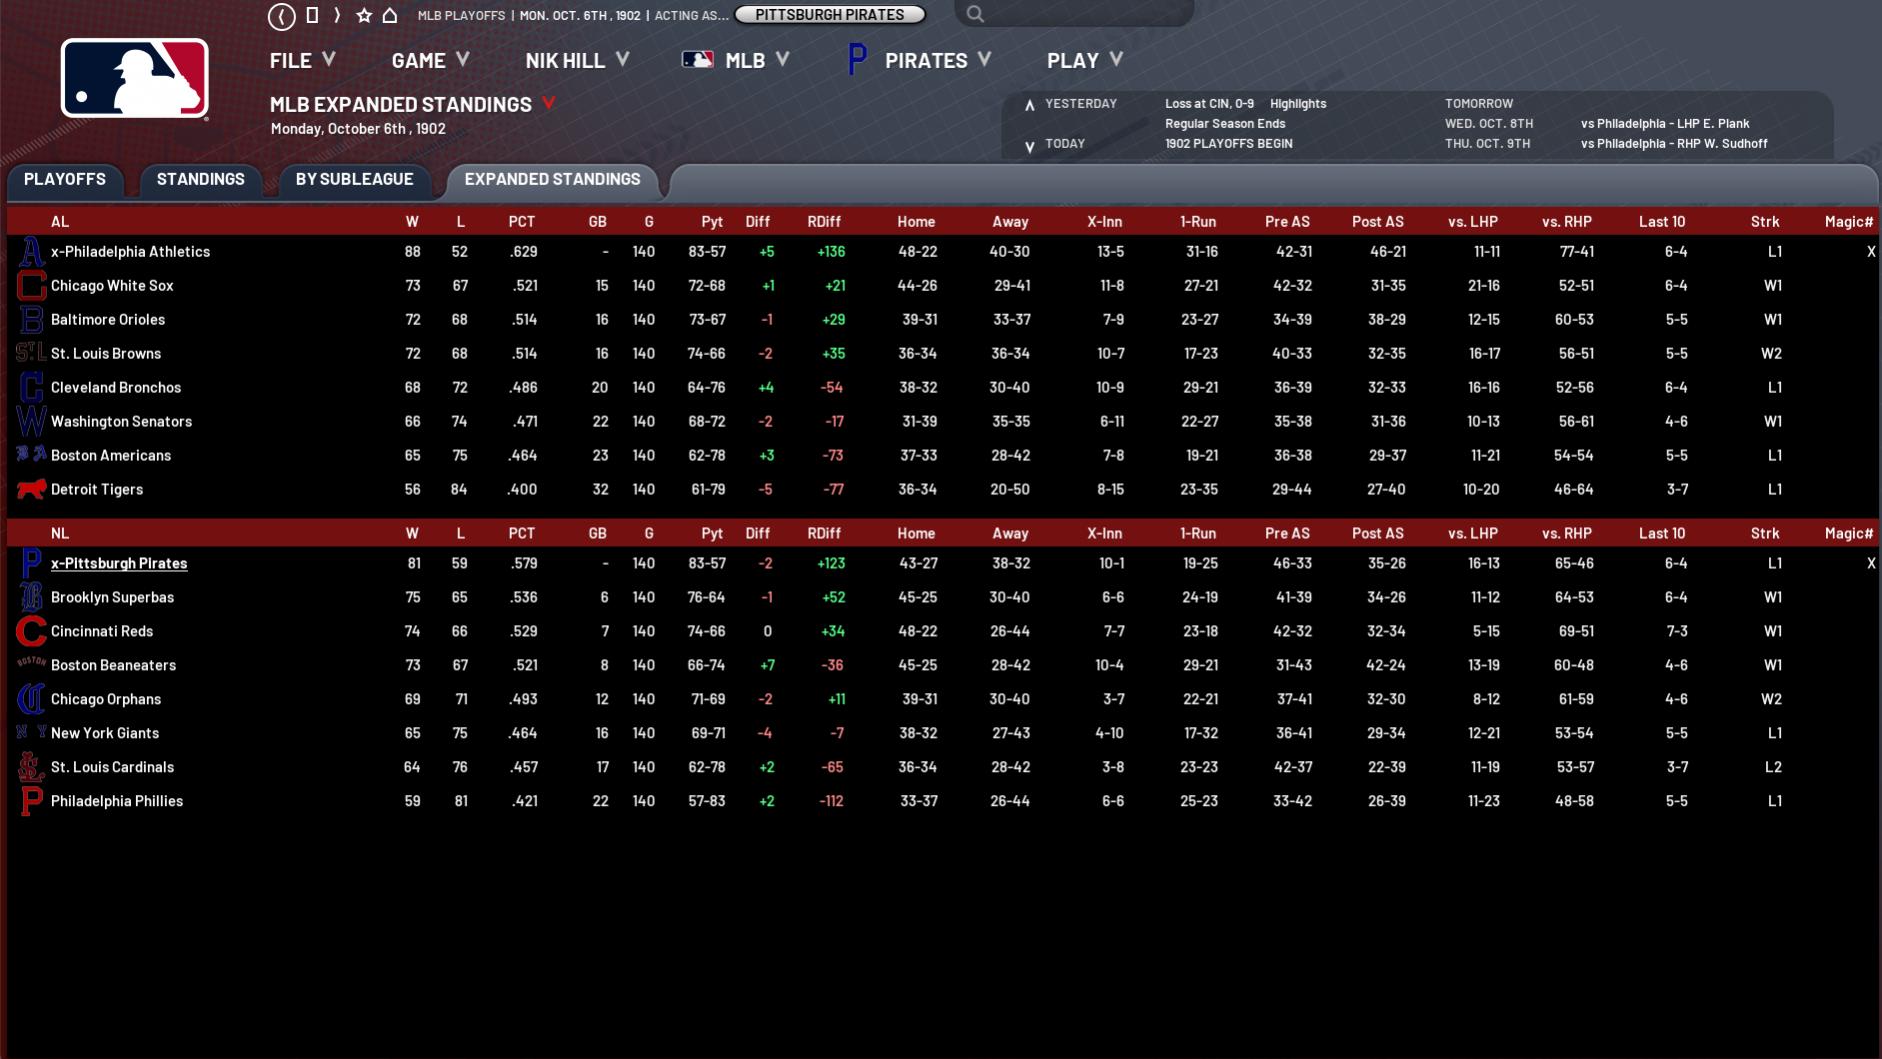
Task: Click the Pittsburgh Pirates acting-as button
Action: pos(829,15)
